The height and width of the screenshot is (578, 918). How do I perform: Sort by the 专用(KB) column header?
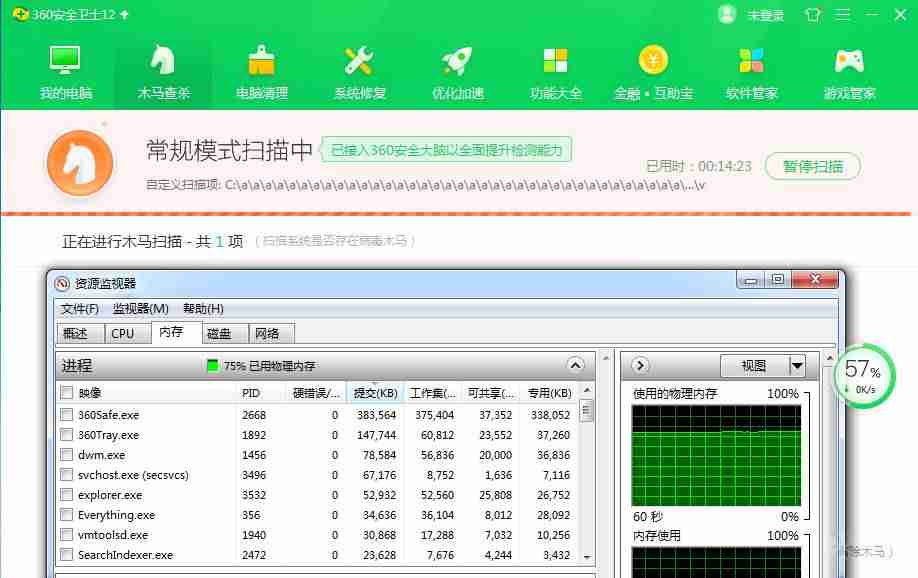pos(549,392)
